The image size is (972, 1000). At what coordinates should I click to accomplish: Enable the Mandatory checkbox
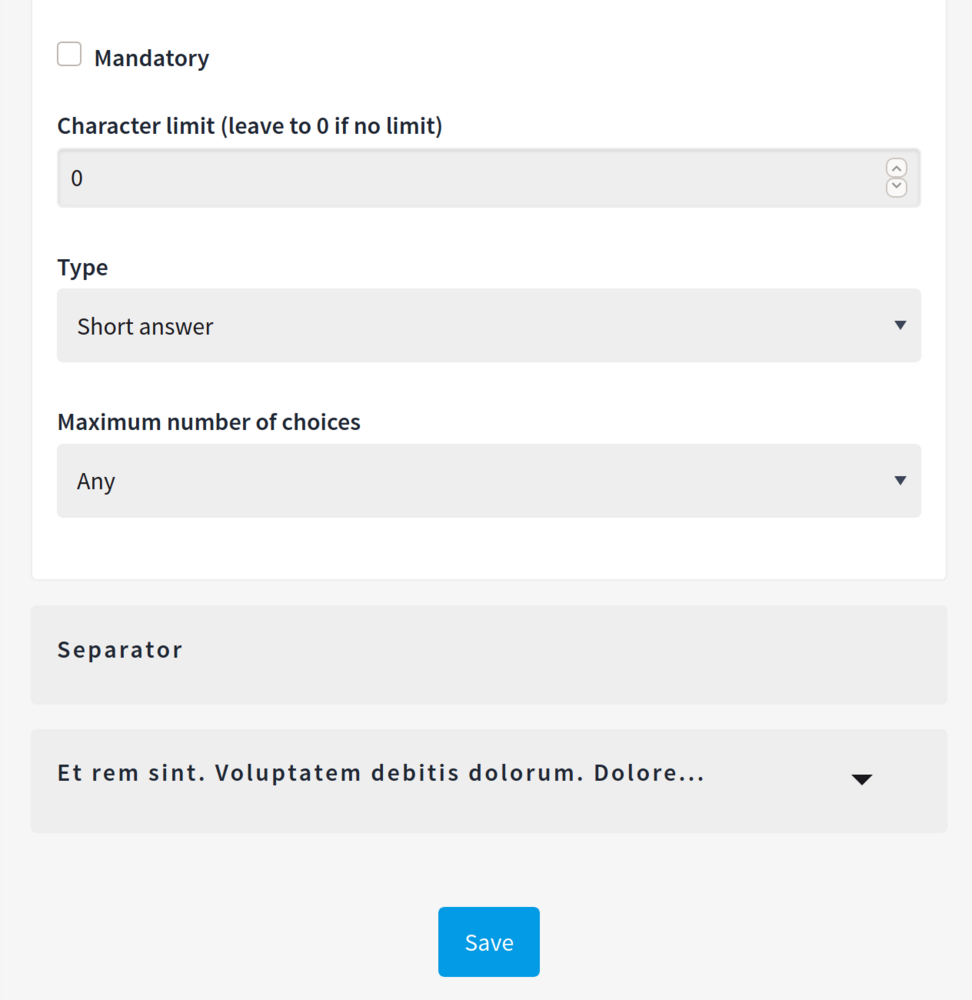click(x=69, y=55)
